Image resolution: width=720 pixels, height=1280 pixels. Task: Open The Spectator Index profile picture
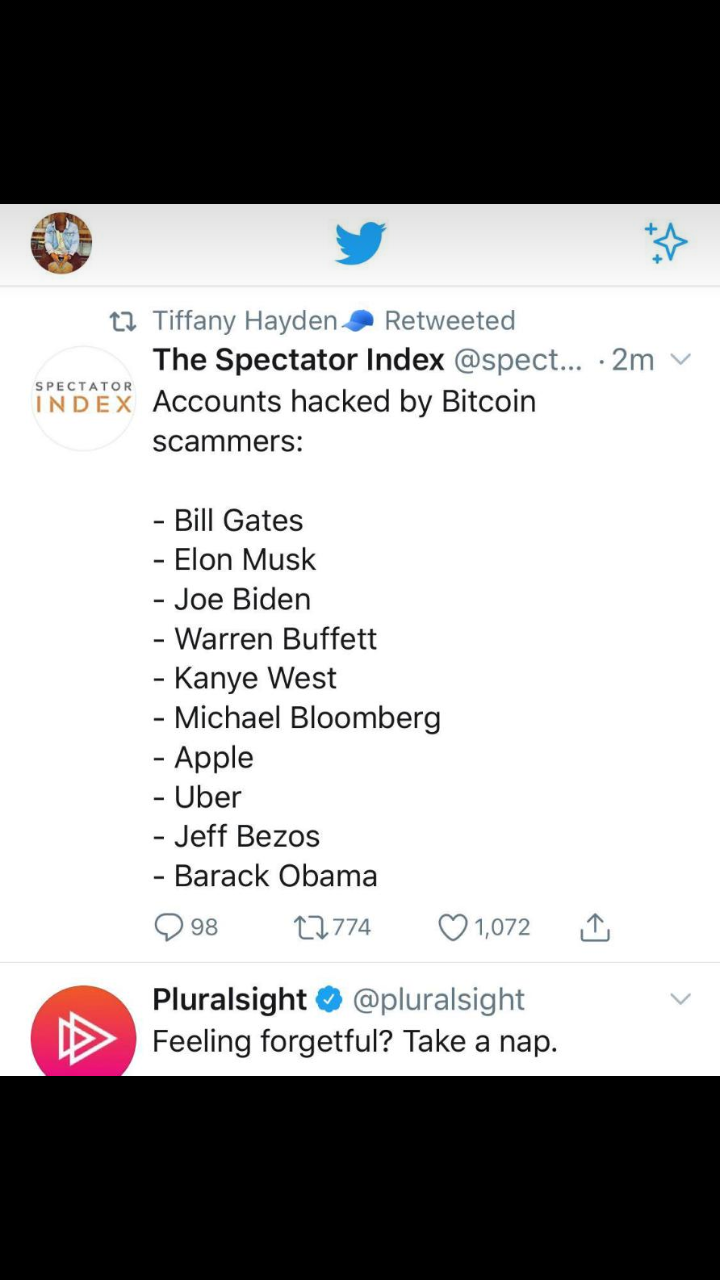(x=83, y=398)
